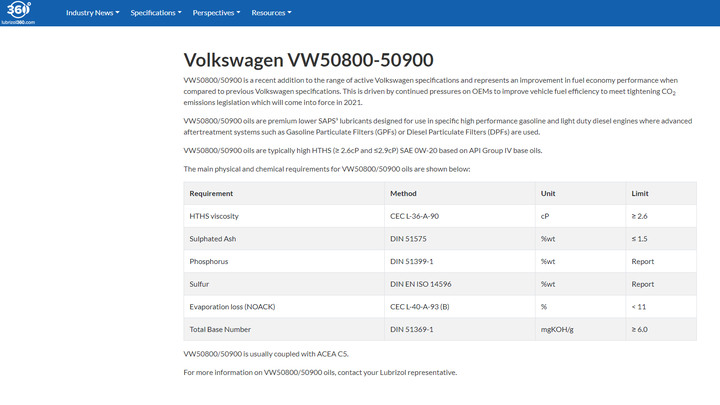This screenshot has width=720, height=405.
Task: Click the Limit column header
Action: [661, 193]
